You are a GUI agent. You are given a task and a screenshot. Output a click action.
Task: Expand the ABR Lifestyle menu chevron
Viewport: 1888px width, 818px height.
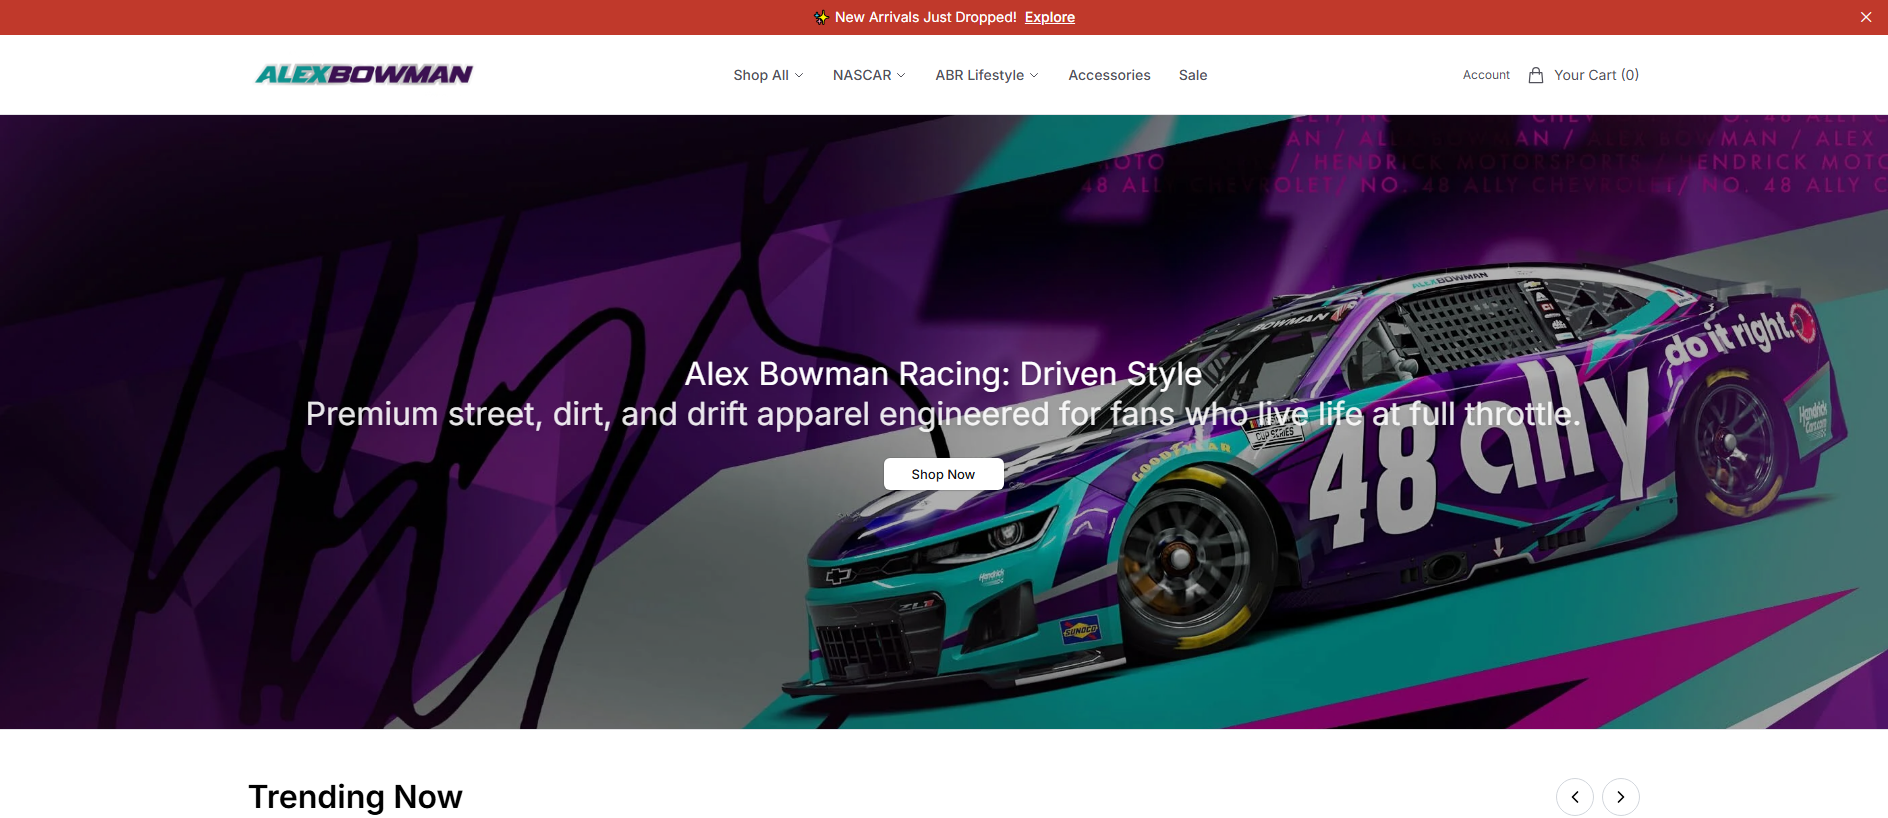tap(1034, 75)
